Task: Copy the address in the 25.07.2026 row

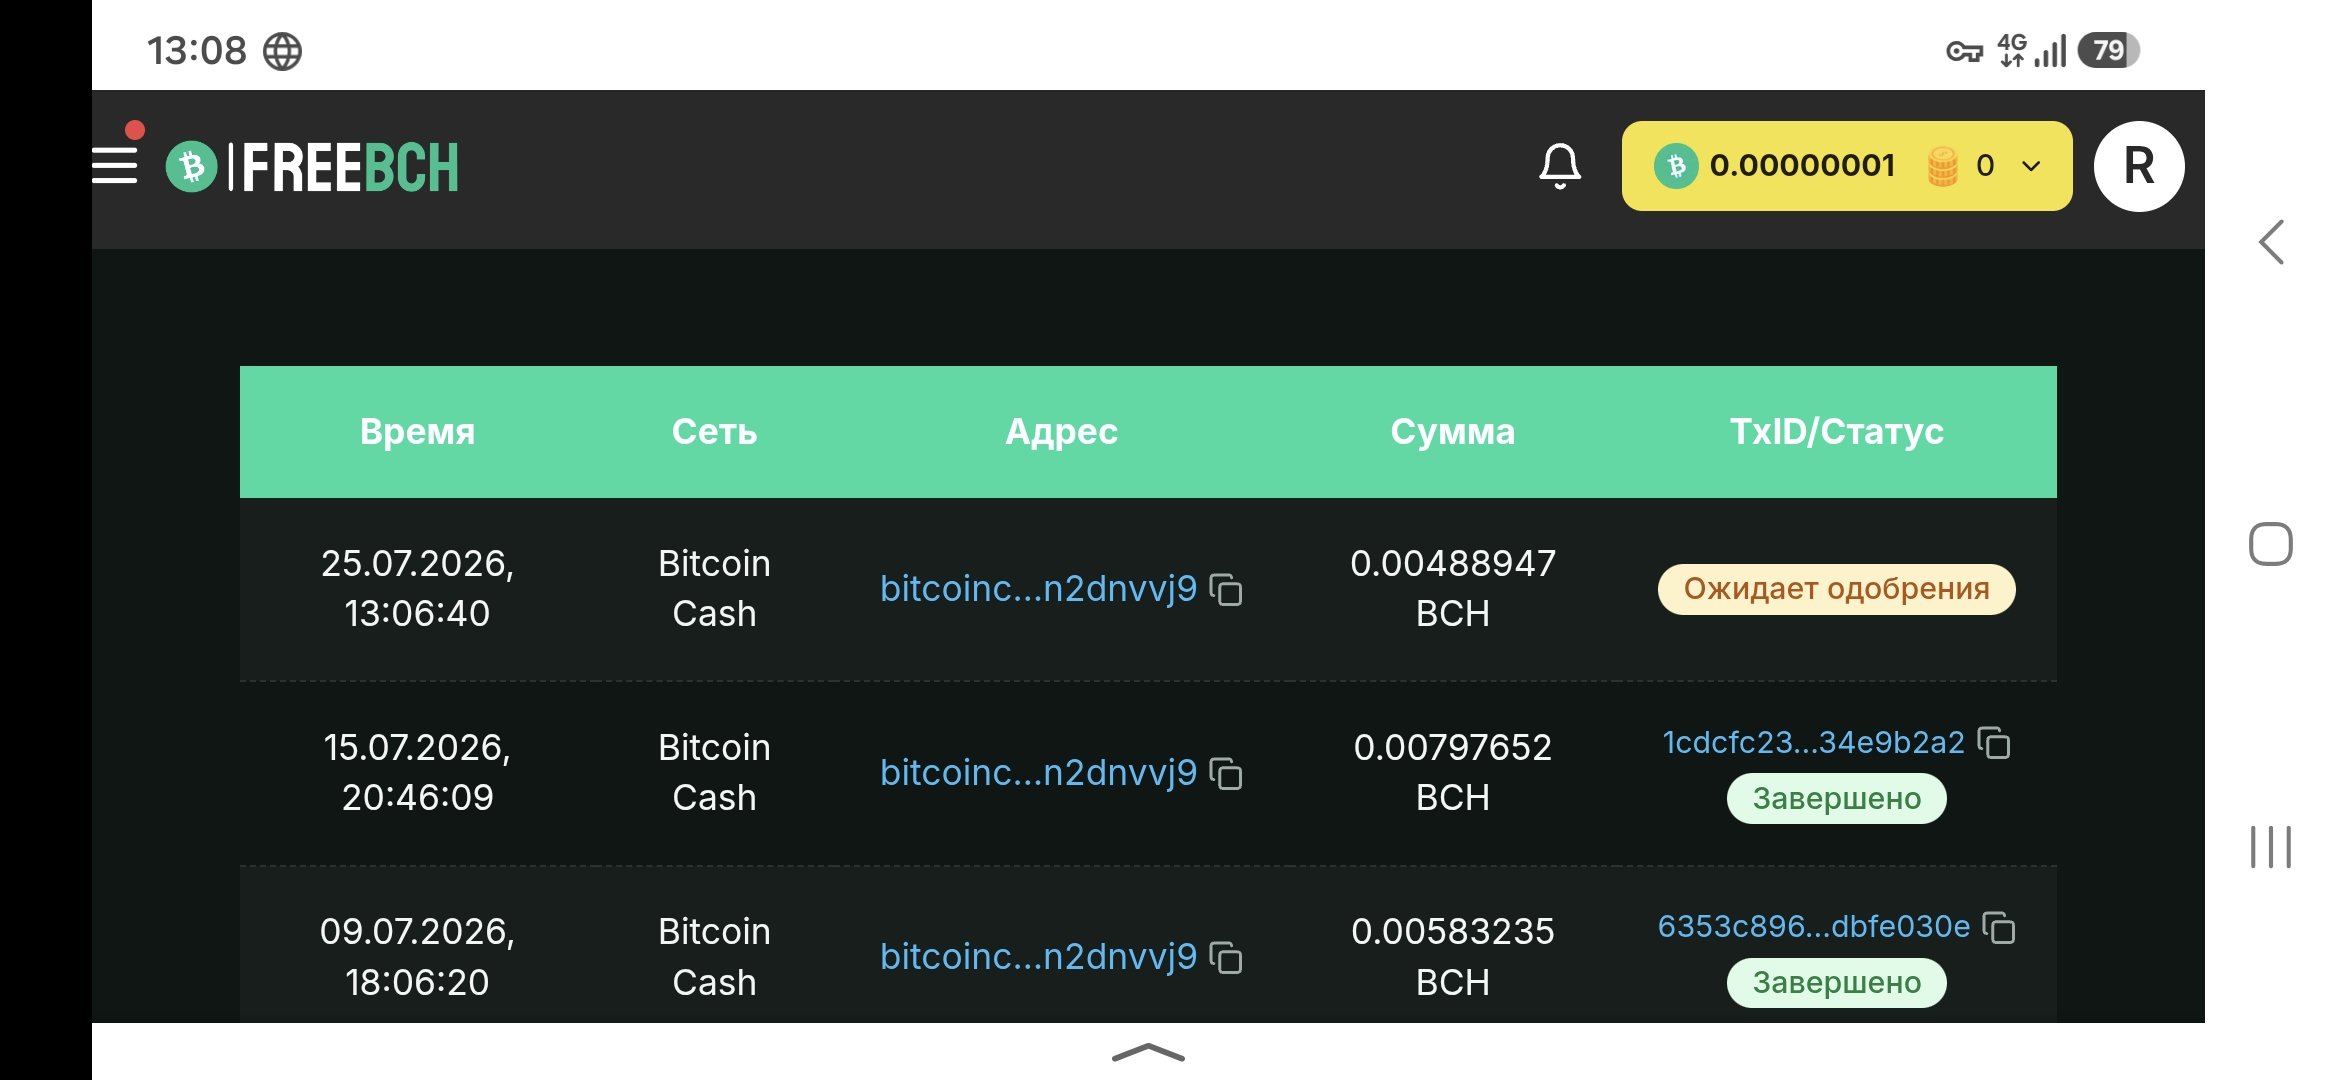Action: tap(1226, 589)
